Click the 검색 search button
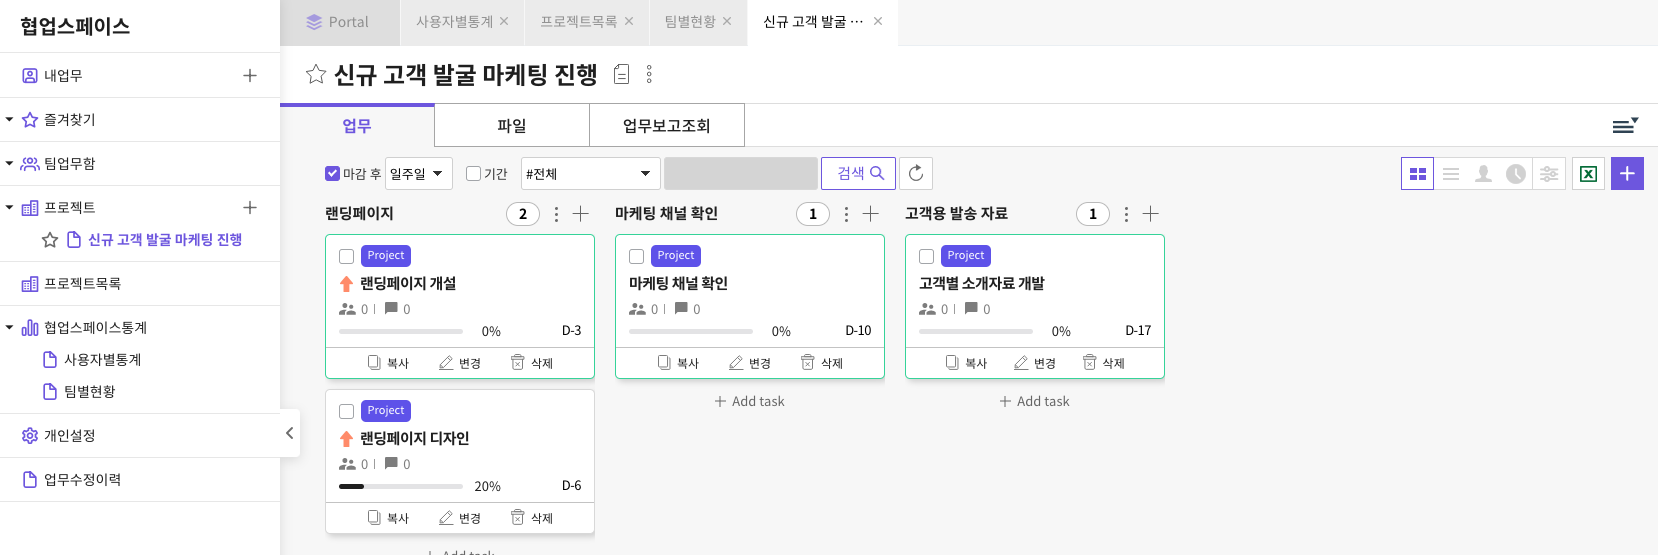 [858, 174]
